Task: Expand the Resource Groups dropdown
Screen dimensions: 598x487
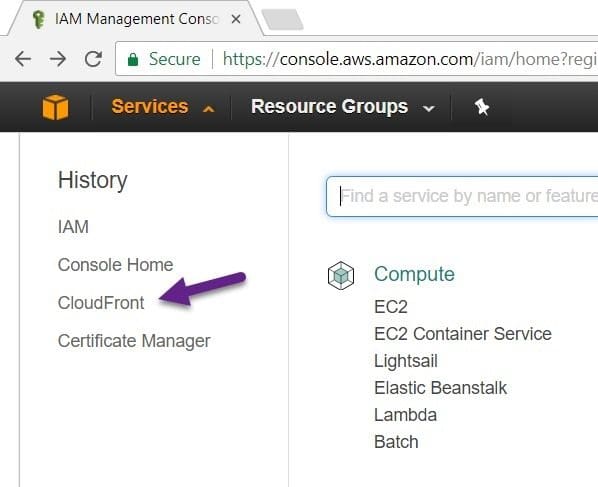Action: coord(342,107)
